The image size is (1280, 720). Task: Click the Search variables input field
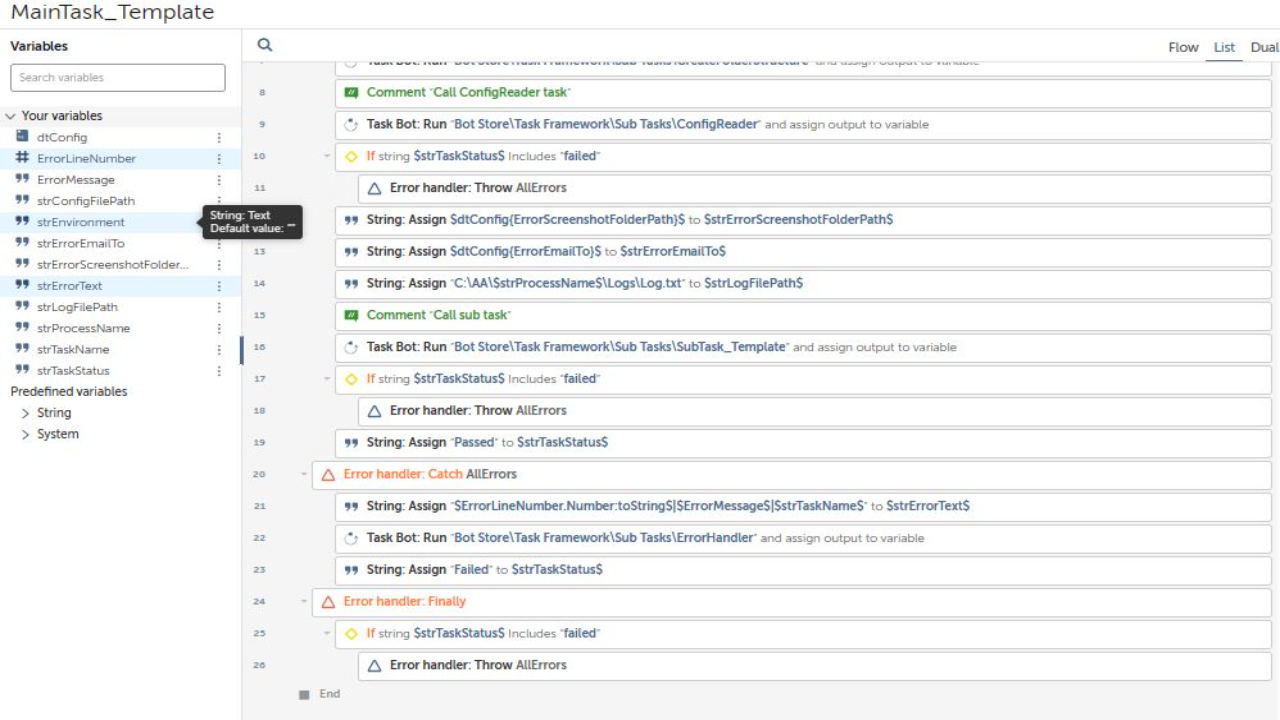[x=118, y=78]
